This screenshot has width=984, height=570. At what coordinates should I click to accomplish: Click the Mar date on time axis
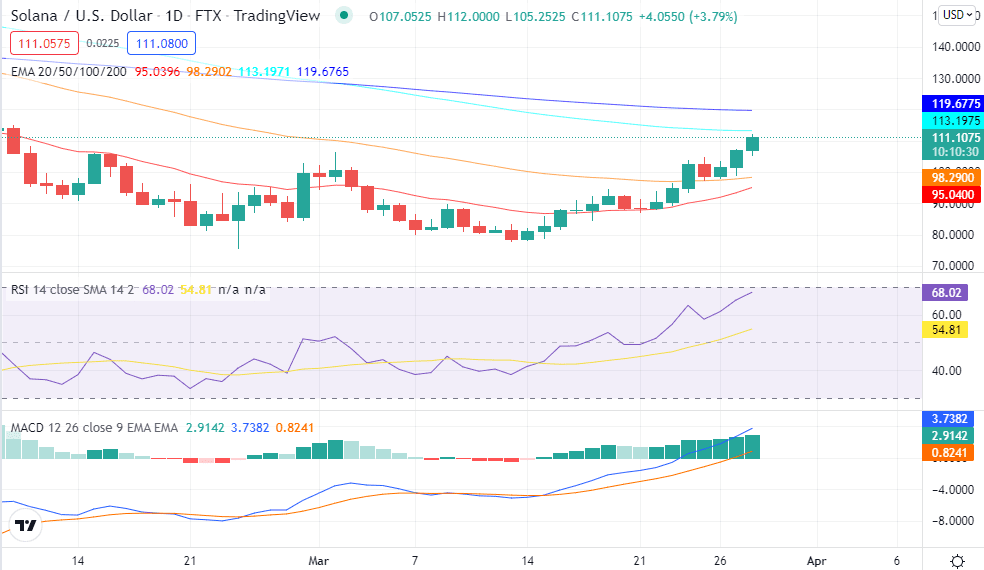[318, 561]
